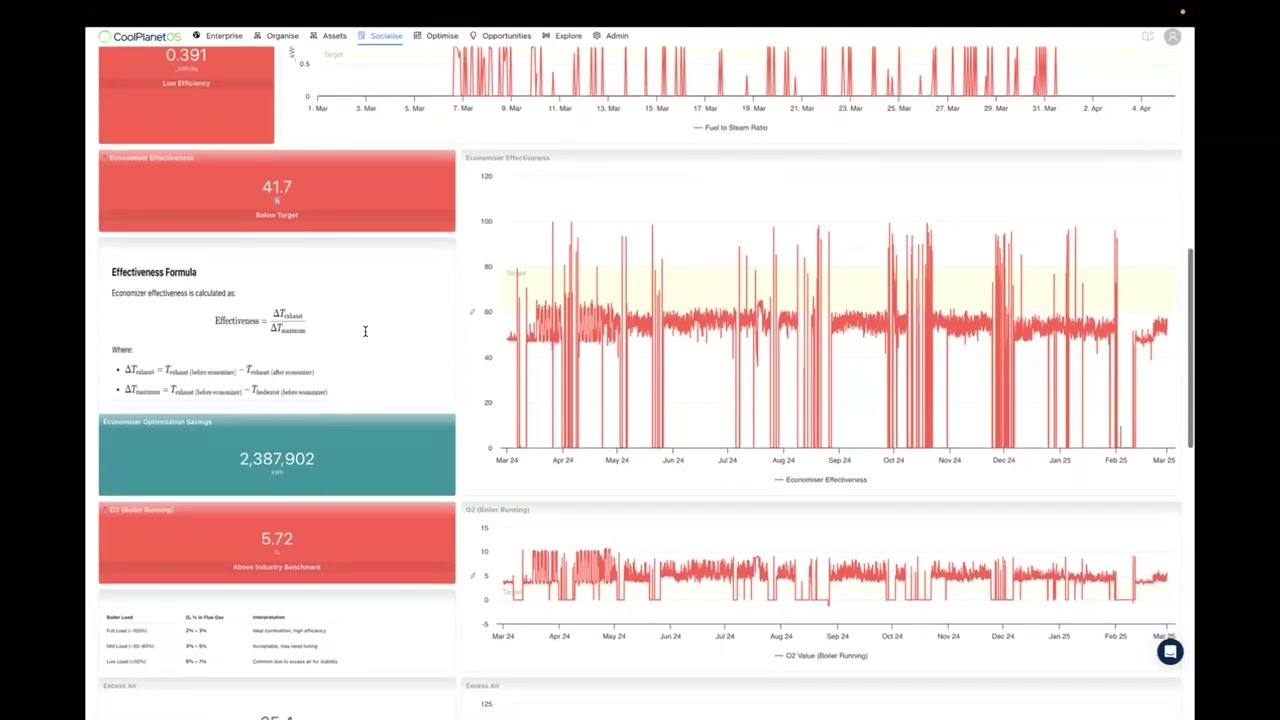Viewport: 1280px width, 720px height.
Task: Open the Admin menu
Action: click(x=617, y=36)
